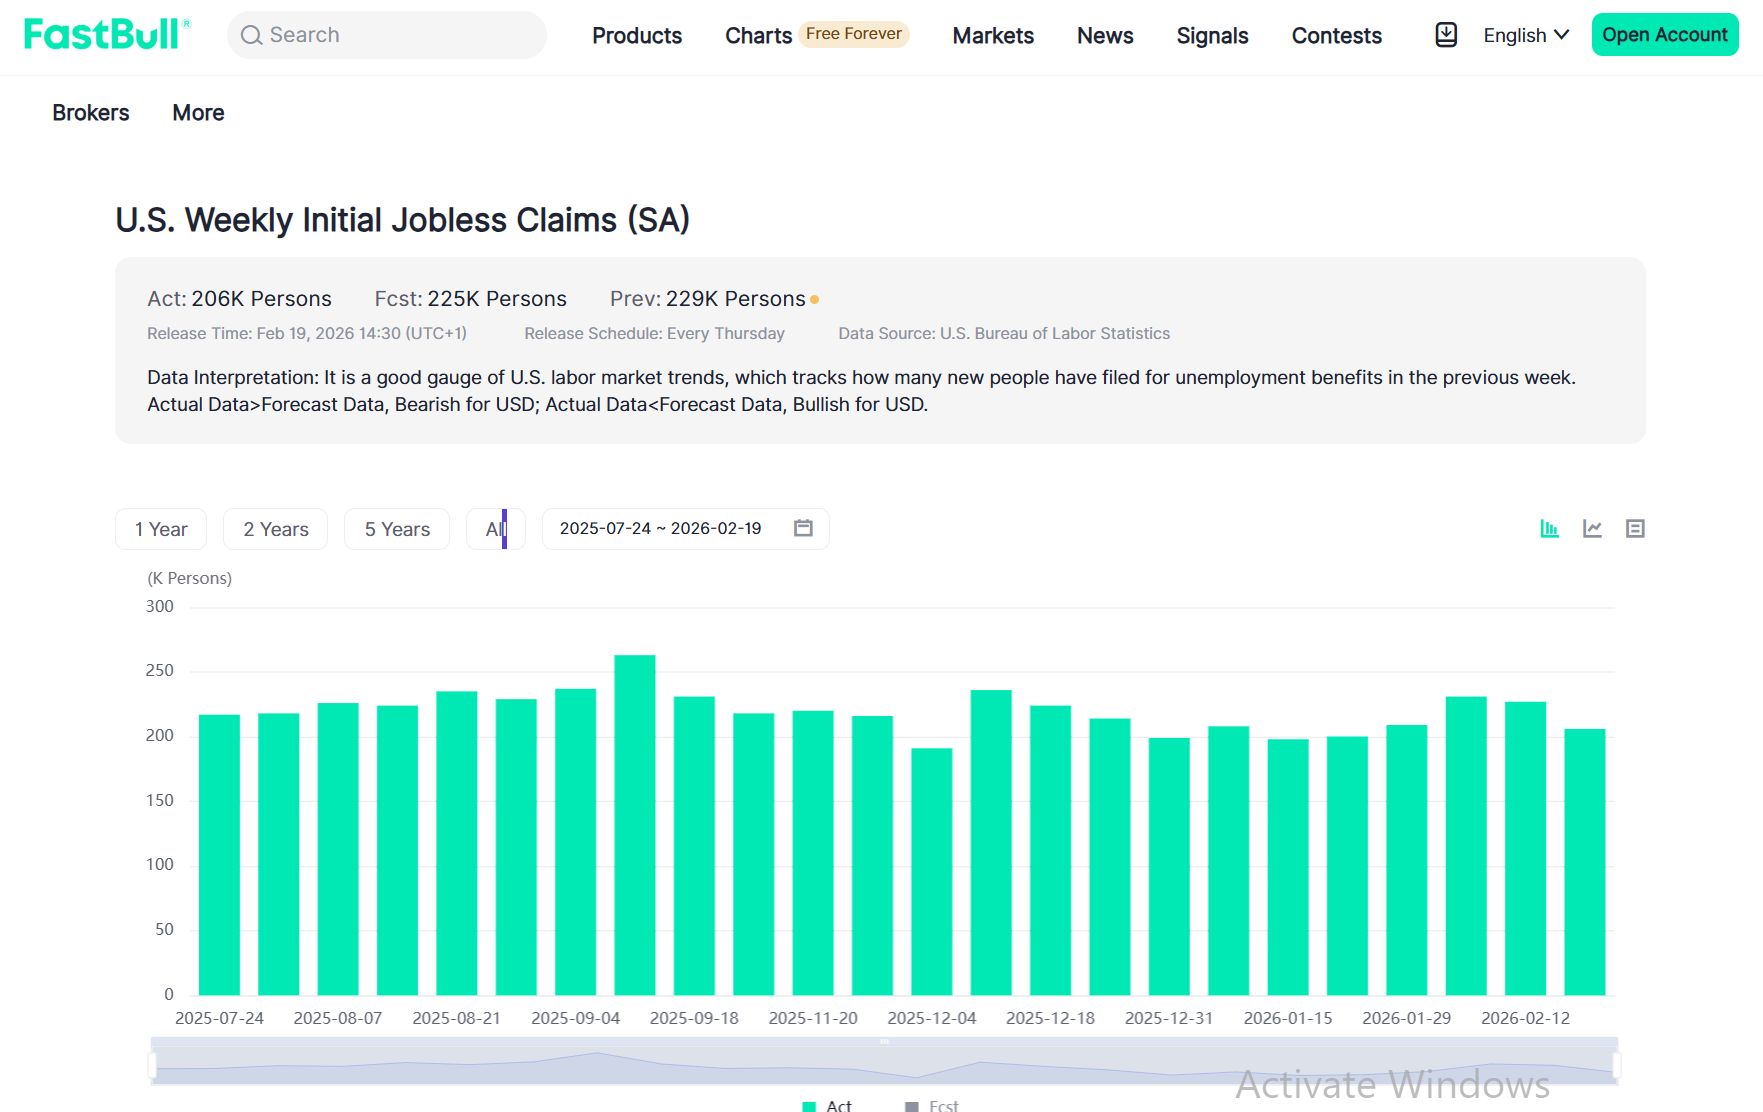Click the download app icon

pos(1445,35)
